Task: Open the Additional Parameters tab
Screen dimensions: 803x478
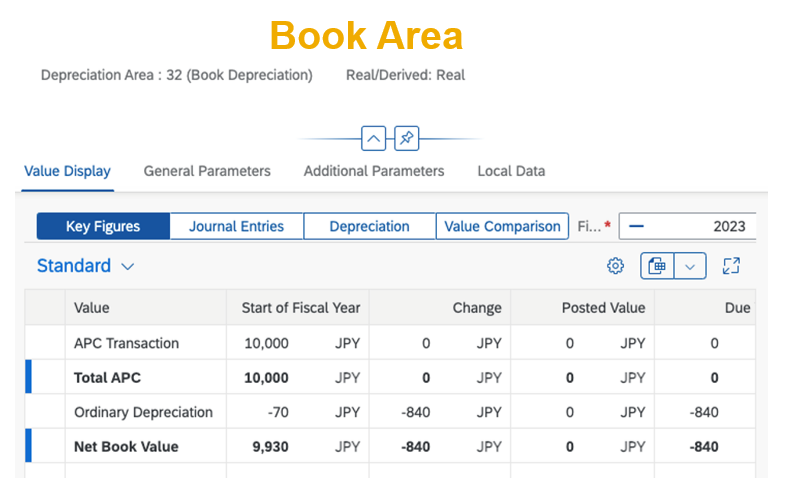Action: [x=374, y=171]
